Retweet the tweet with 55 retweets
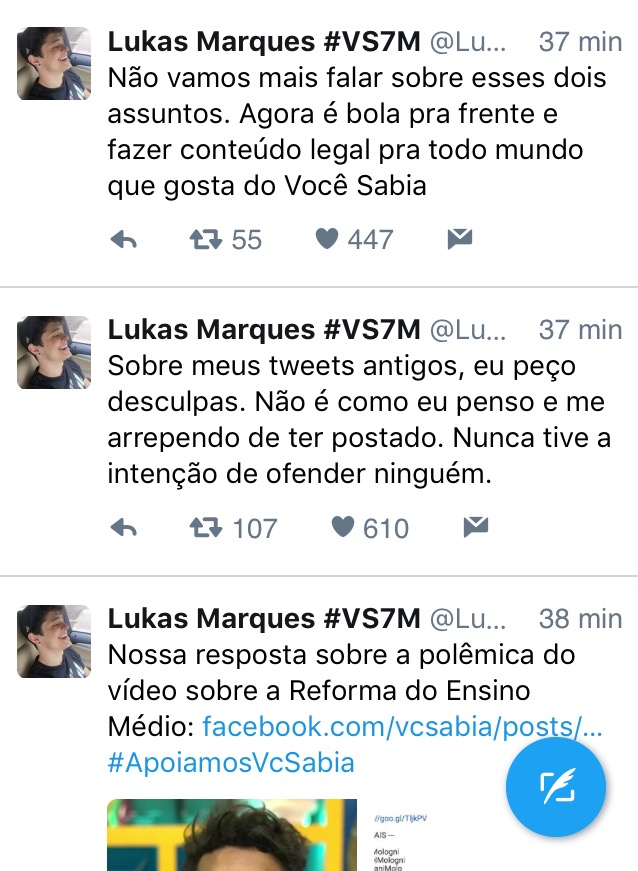The width and height of the screenshot is (638, 871). (205, 240)
